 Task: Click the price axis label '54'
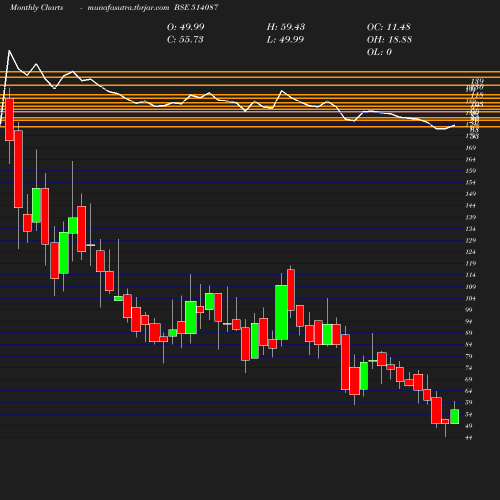(469, 414)
